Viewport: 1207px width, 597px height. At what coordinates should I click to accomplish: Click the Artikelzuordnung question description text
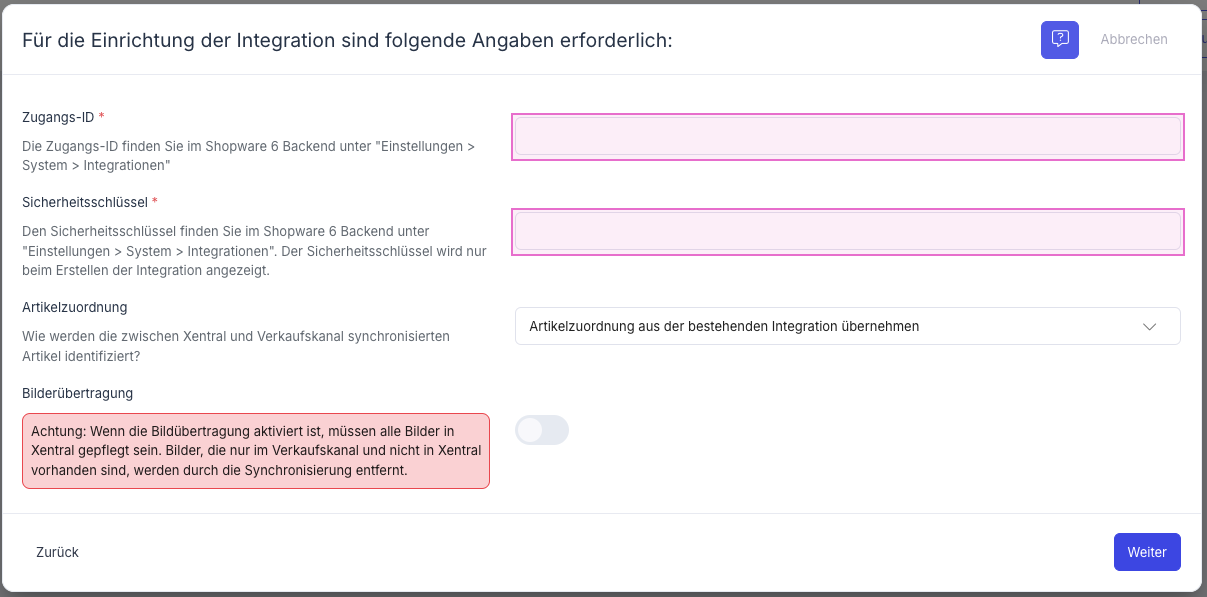coord(236,346)
